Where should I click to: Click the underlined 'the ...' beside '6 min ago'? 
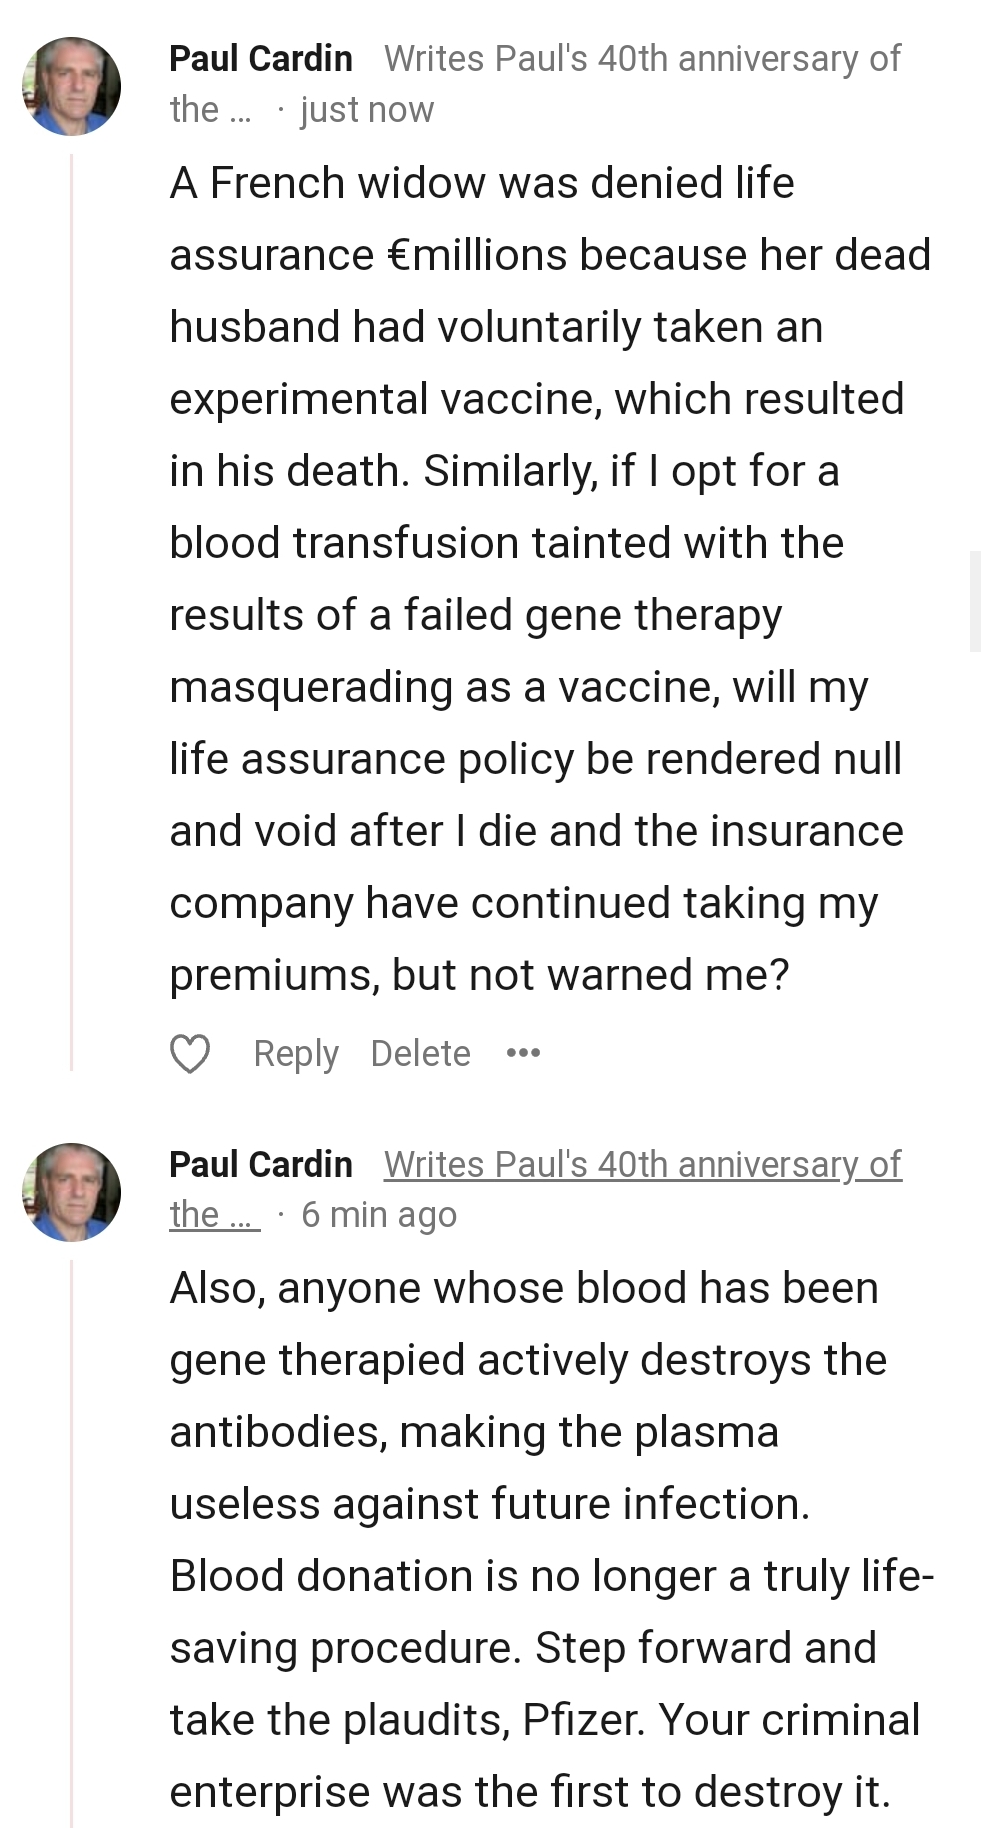214,1215
